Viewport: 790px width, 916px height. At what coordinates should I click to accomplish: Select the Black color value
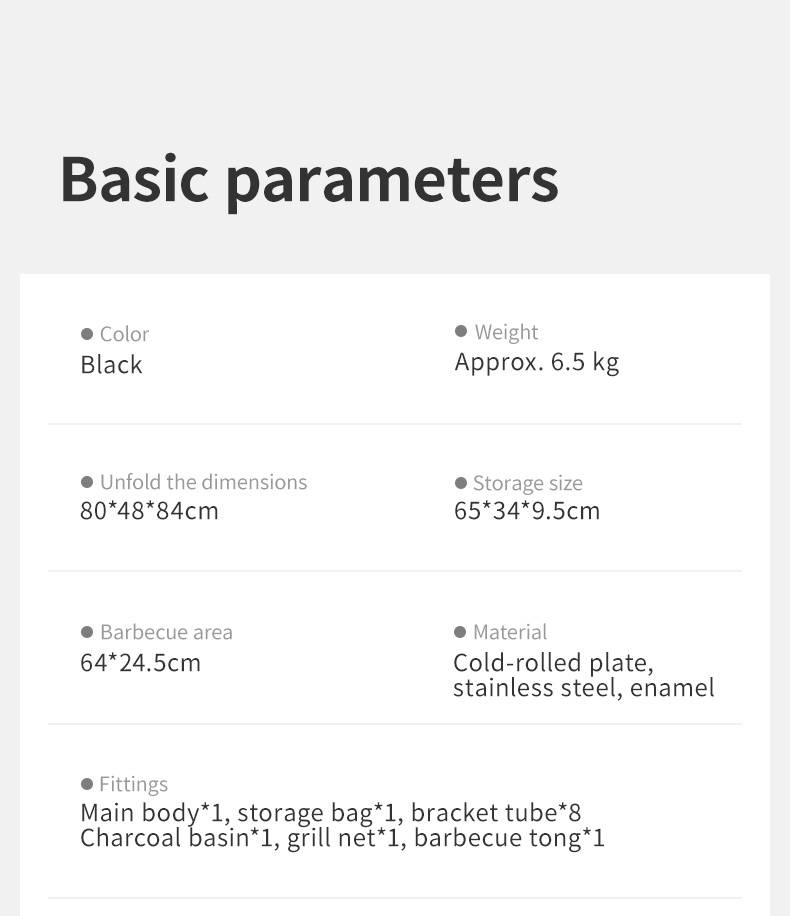point(111,365)
